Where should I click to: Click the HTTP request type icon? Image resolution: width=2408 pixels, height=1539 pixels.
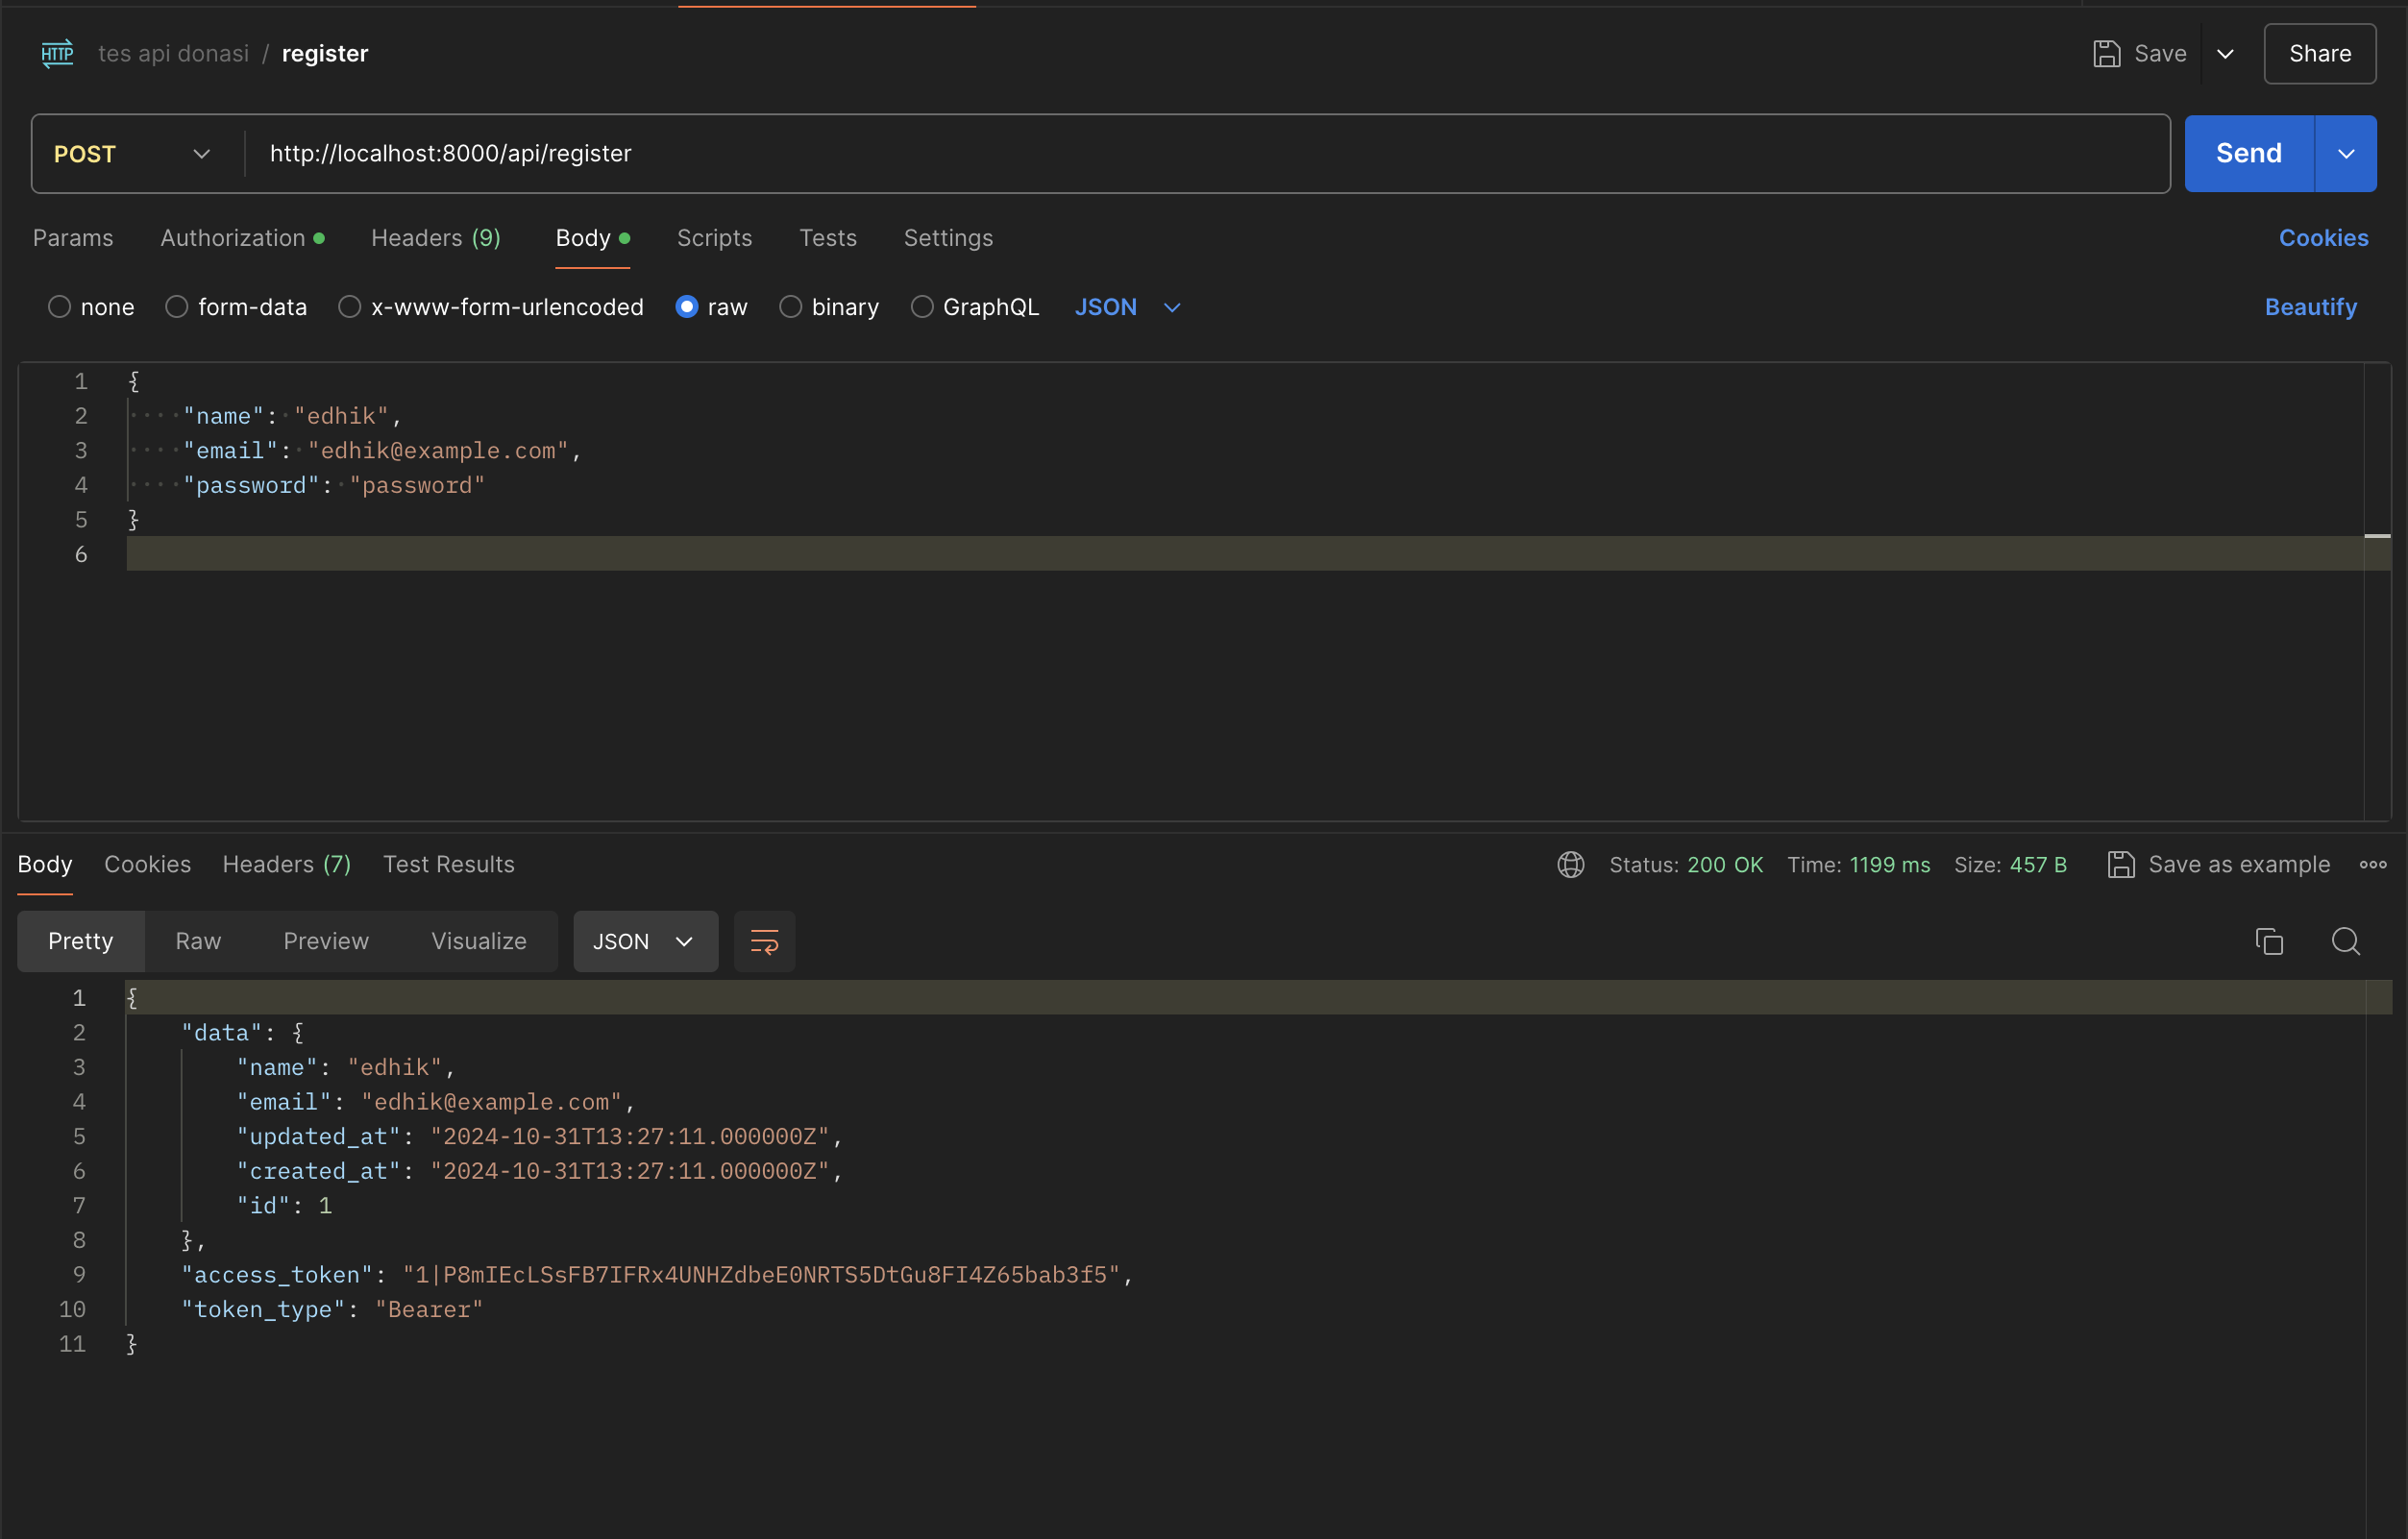tap(57, 53)
